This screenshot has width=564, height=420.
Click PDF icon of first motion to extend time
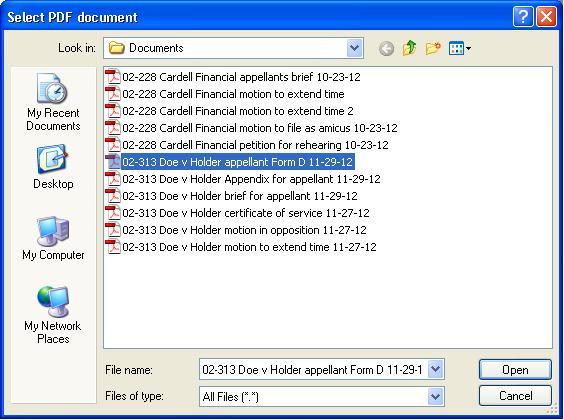tap(113, 93)
